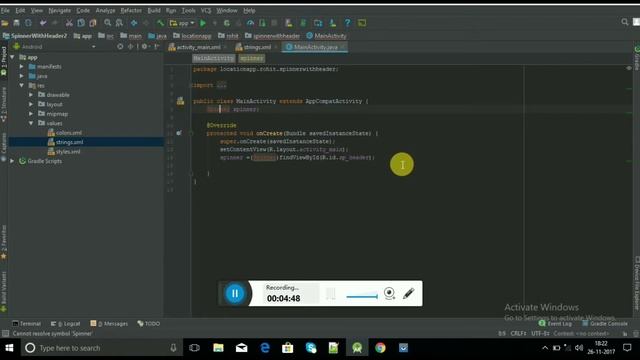This screenshot has height=360, width=640.
Task: Click Collapse All icon in Project panel
Action: coord(131,47)
